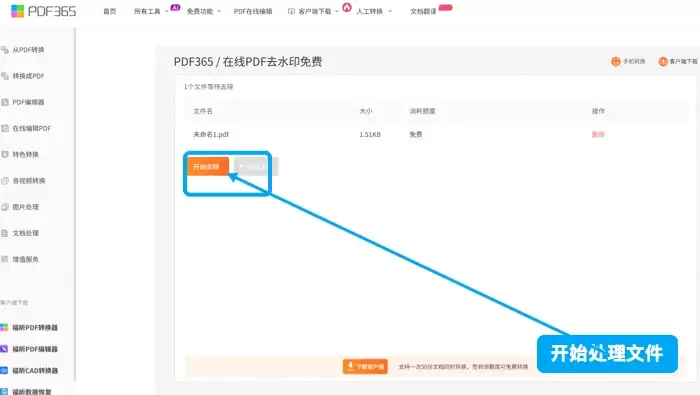Click the 1个文件等待去除 status text
Screen dimensions: 700x395
click(208, 87)
